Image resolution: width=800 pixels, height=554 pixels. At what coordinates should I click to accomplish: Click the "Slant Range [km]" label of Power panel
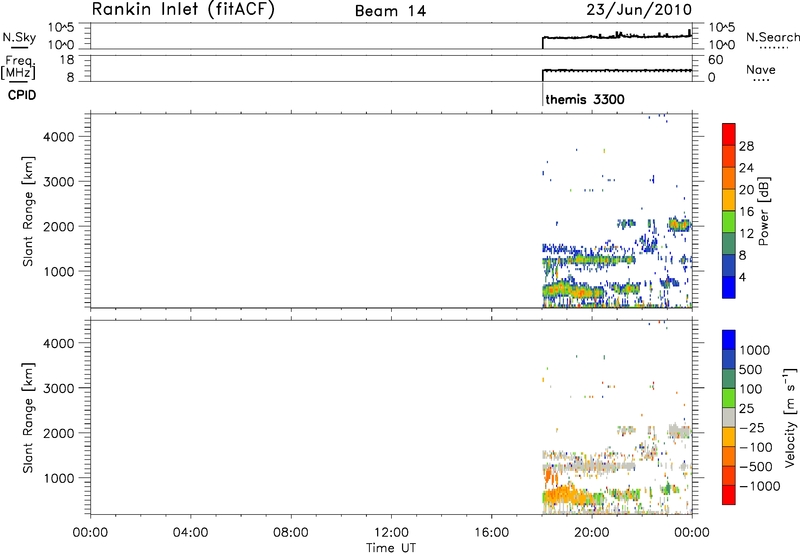[28, 212]
